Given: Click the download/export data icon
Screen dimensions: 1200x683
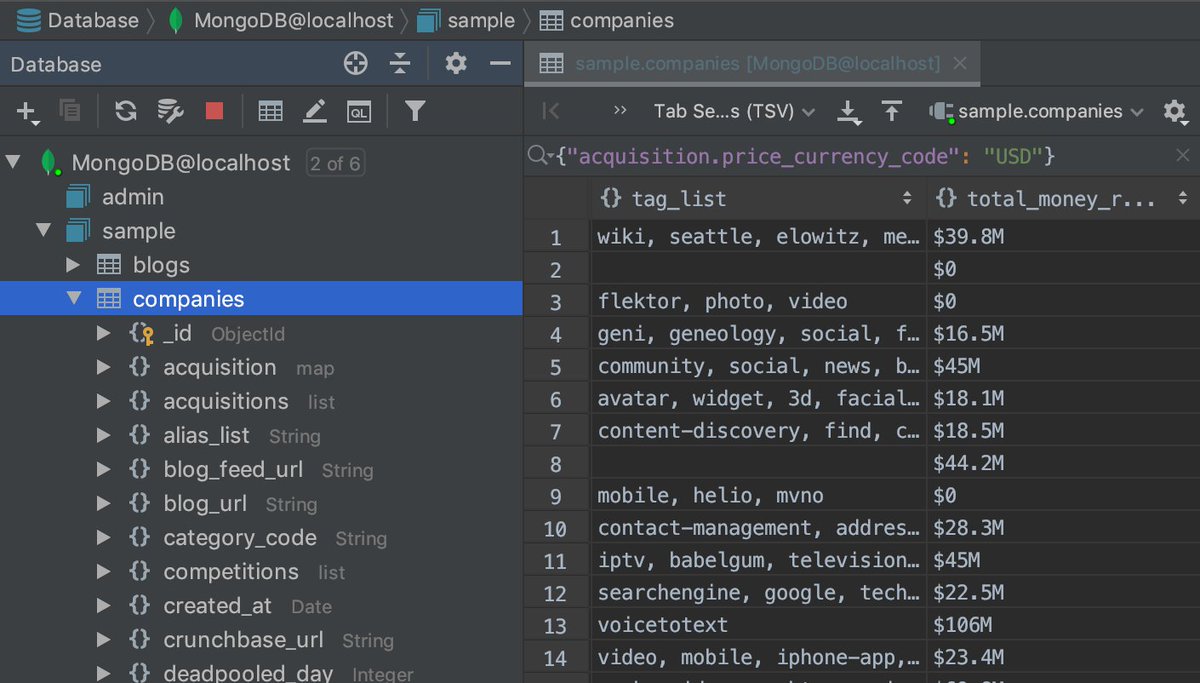Looking at the screenshot, I should coord(849,112).
